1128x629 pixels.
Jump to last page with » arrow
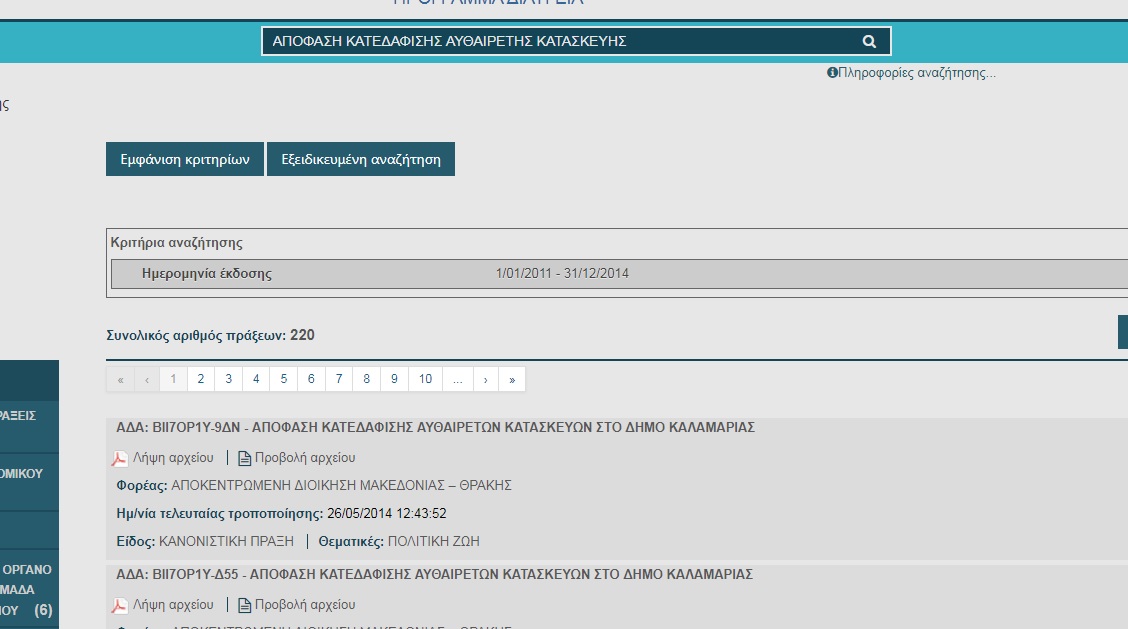point(512,379)
